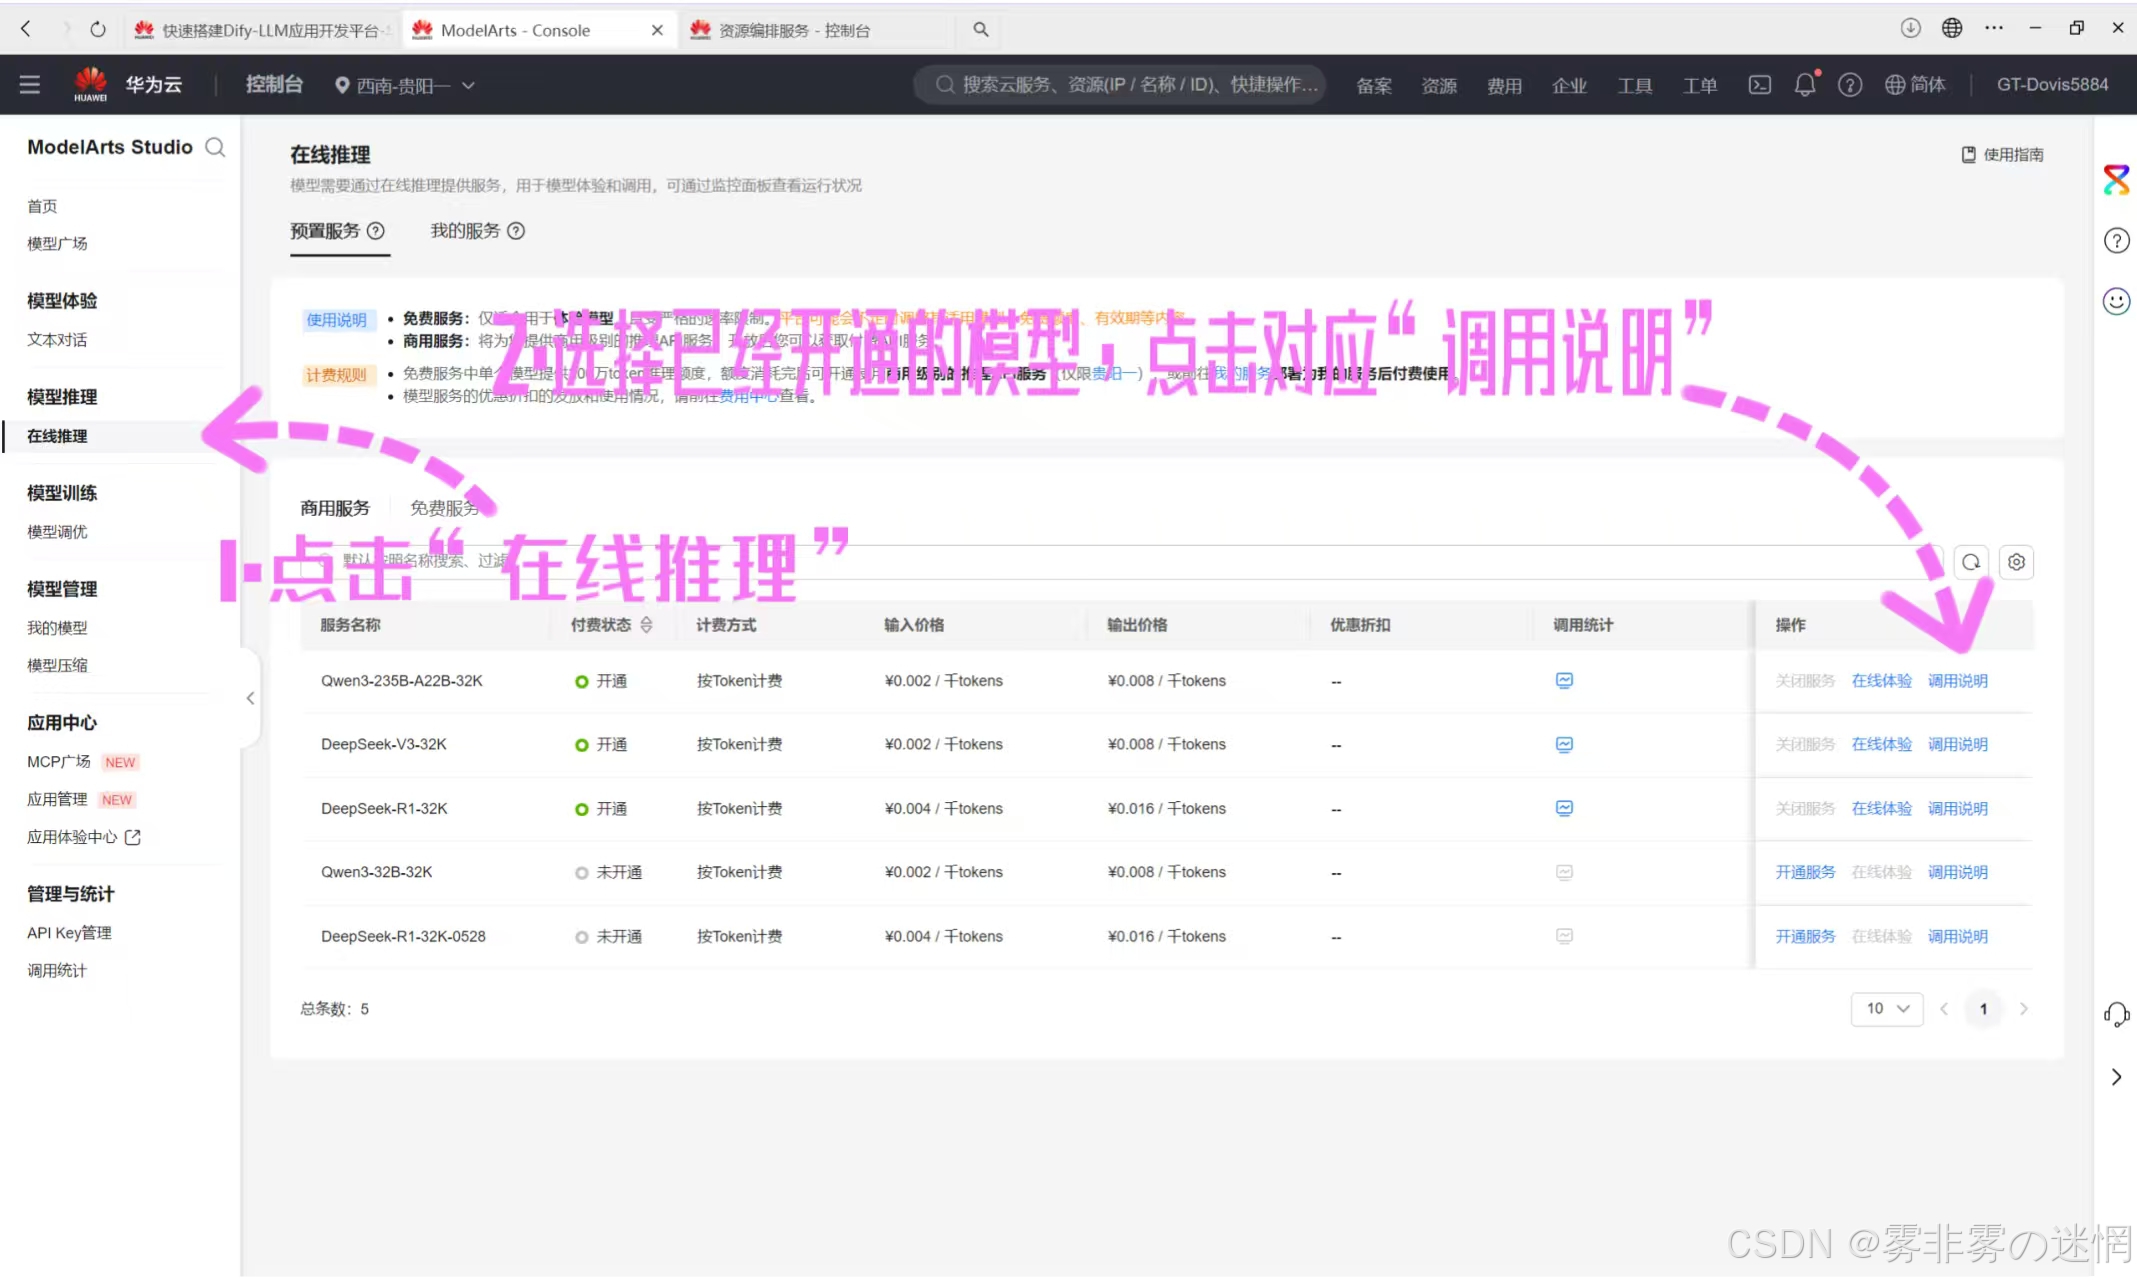Sort by 付费状态 column
Screen dimensions: 2137x1280
pyautogui.click(x=646, y=625)
